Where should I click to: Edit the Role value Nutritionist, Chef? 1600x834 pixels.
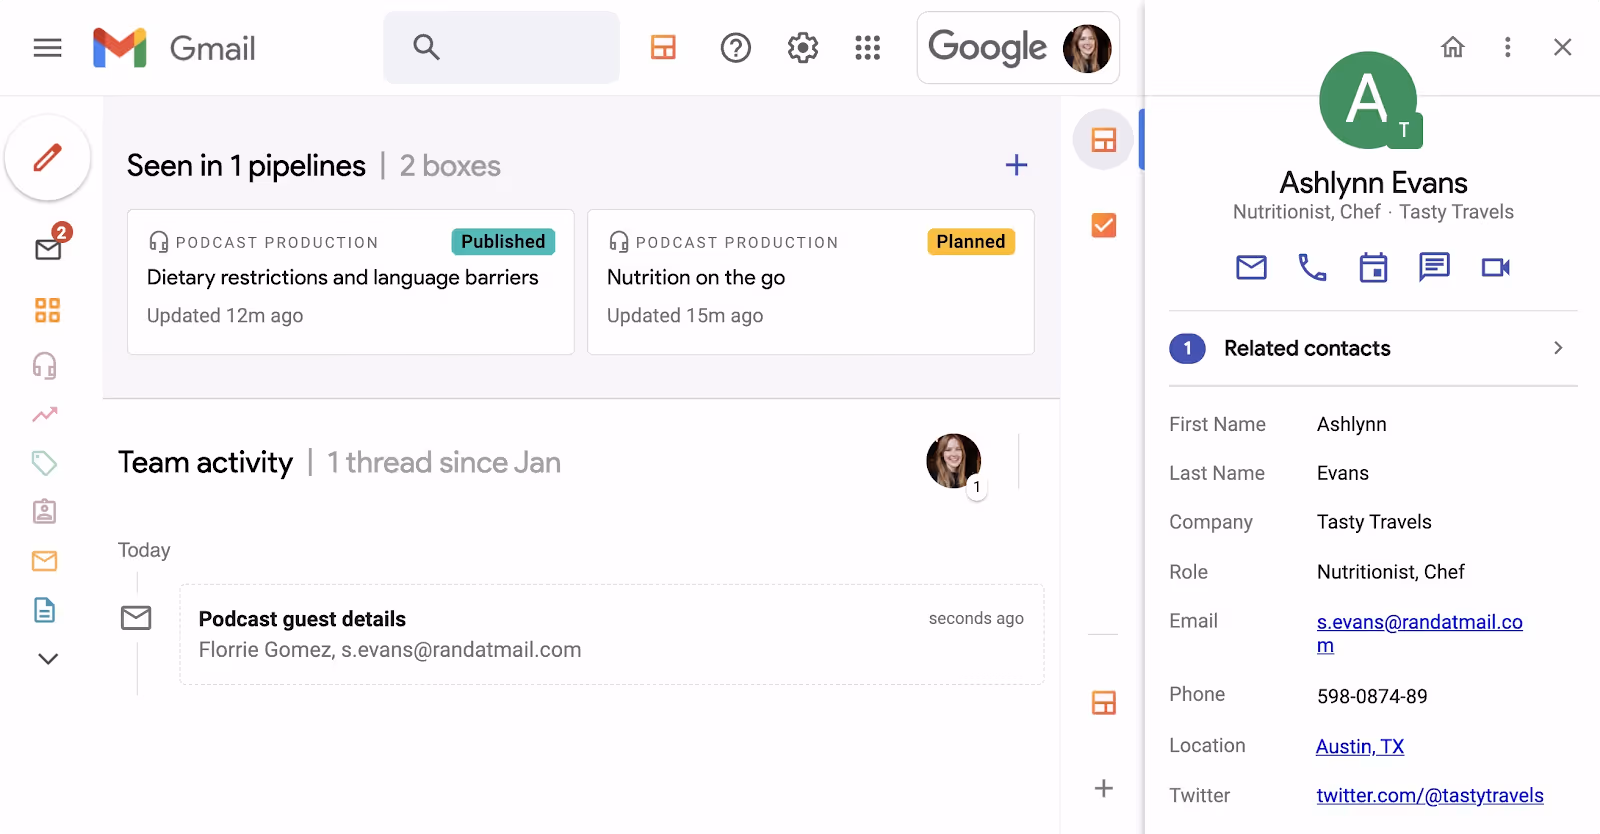(1390, 572)
